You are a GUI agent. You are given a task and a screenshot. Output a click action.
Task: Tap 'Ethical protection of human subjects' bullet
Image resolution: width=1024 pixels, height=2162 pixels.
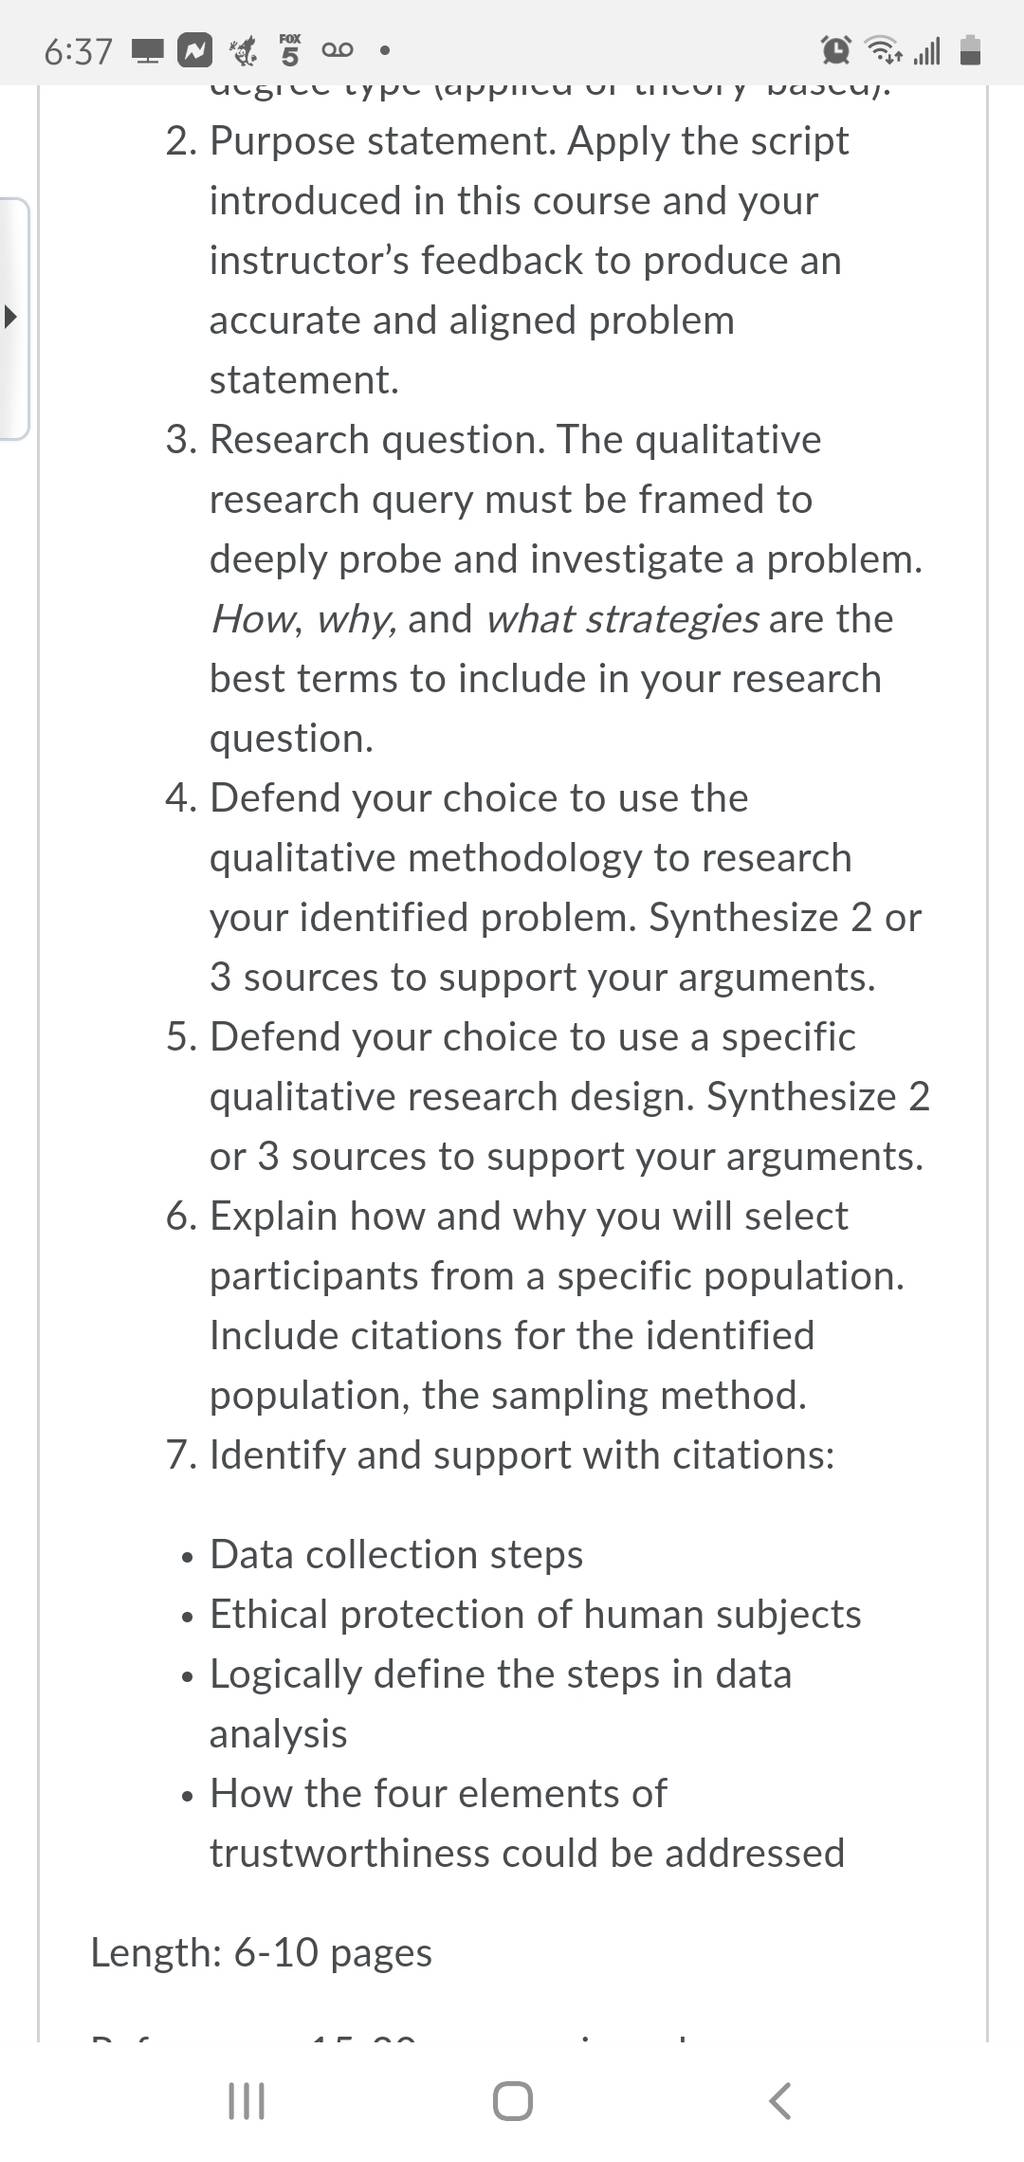535,1614
